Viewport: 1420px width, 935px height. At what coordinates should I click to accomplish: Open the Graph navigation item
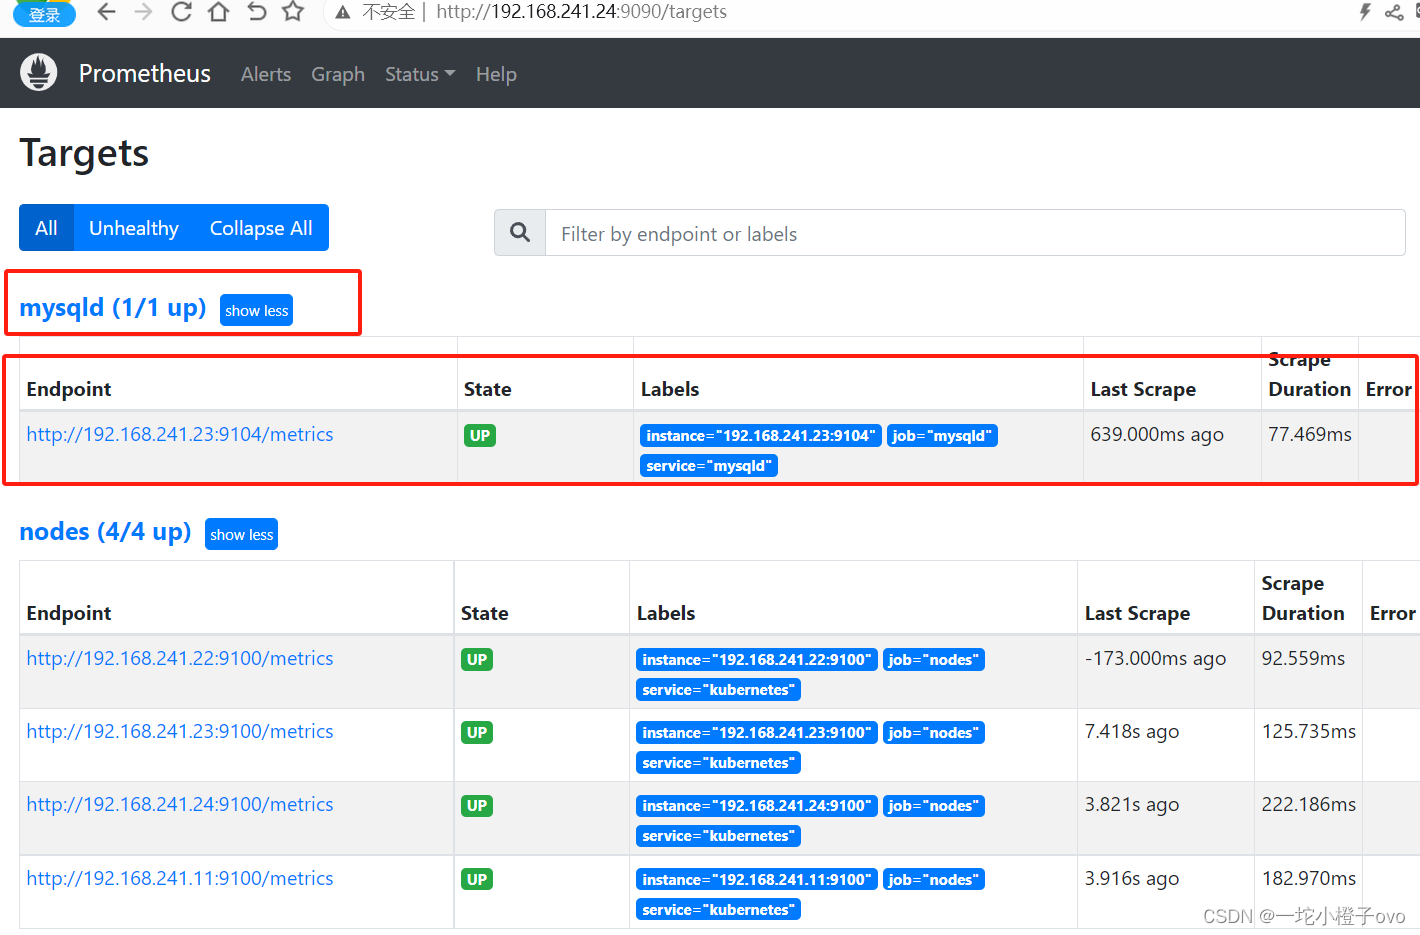tap(338, 74)
